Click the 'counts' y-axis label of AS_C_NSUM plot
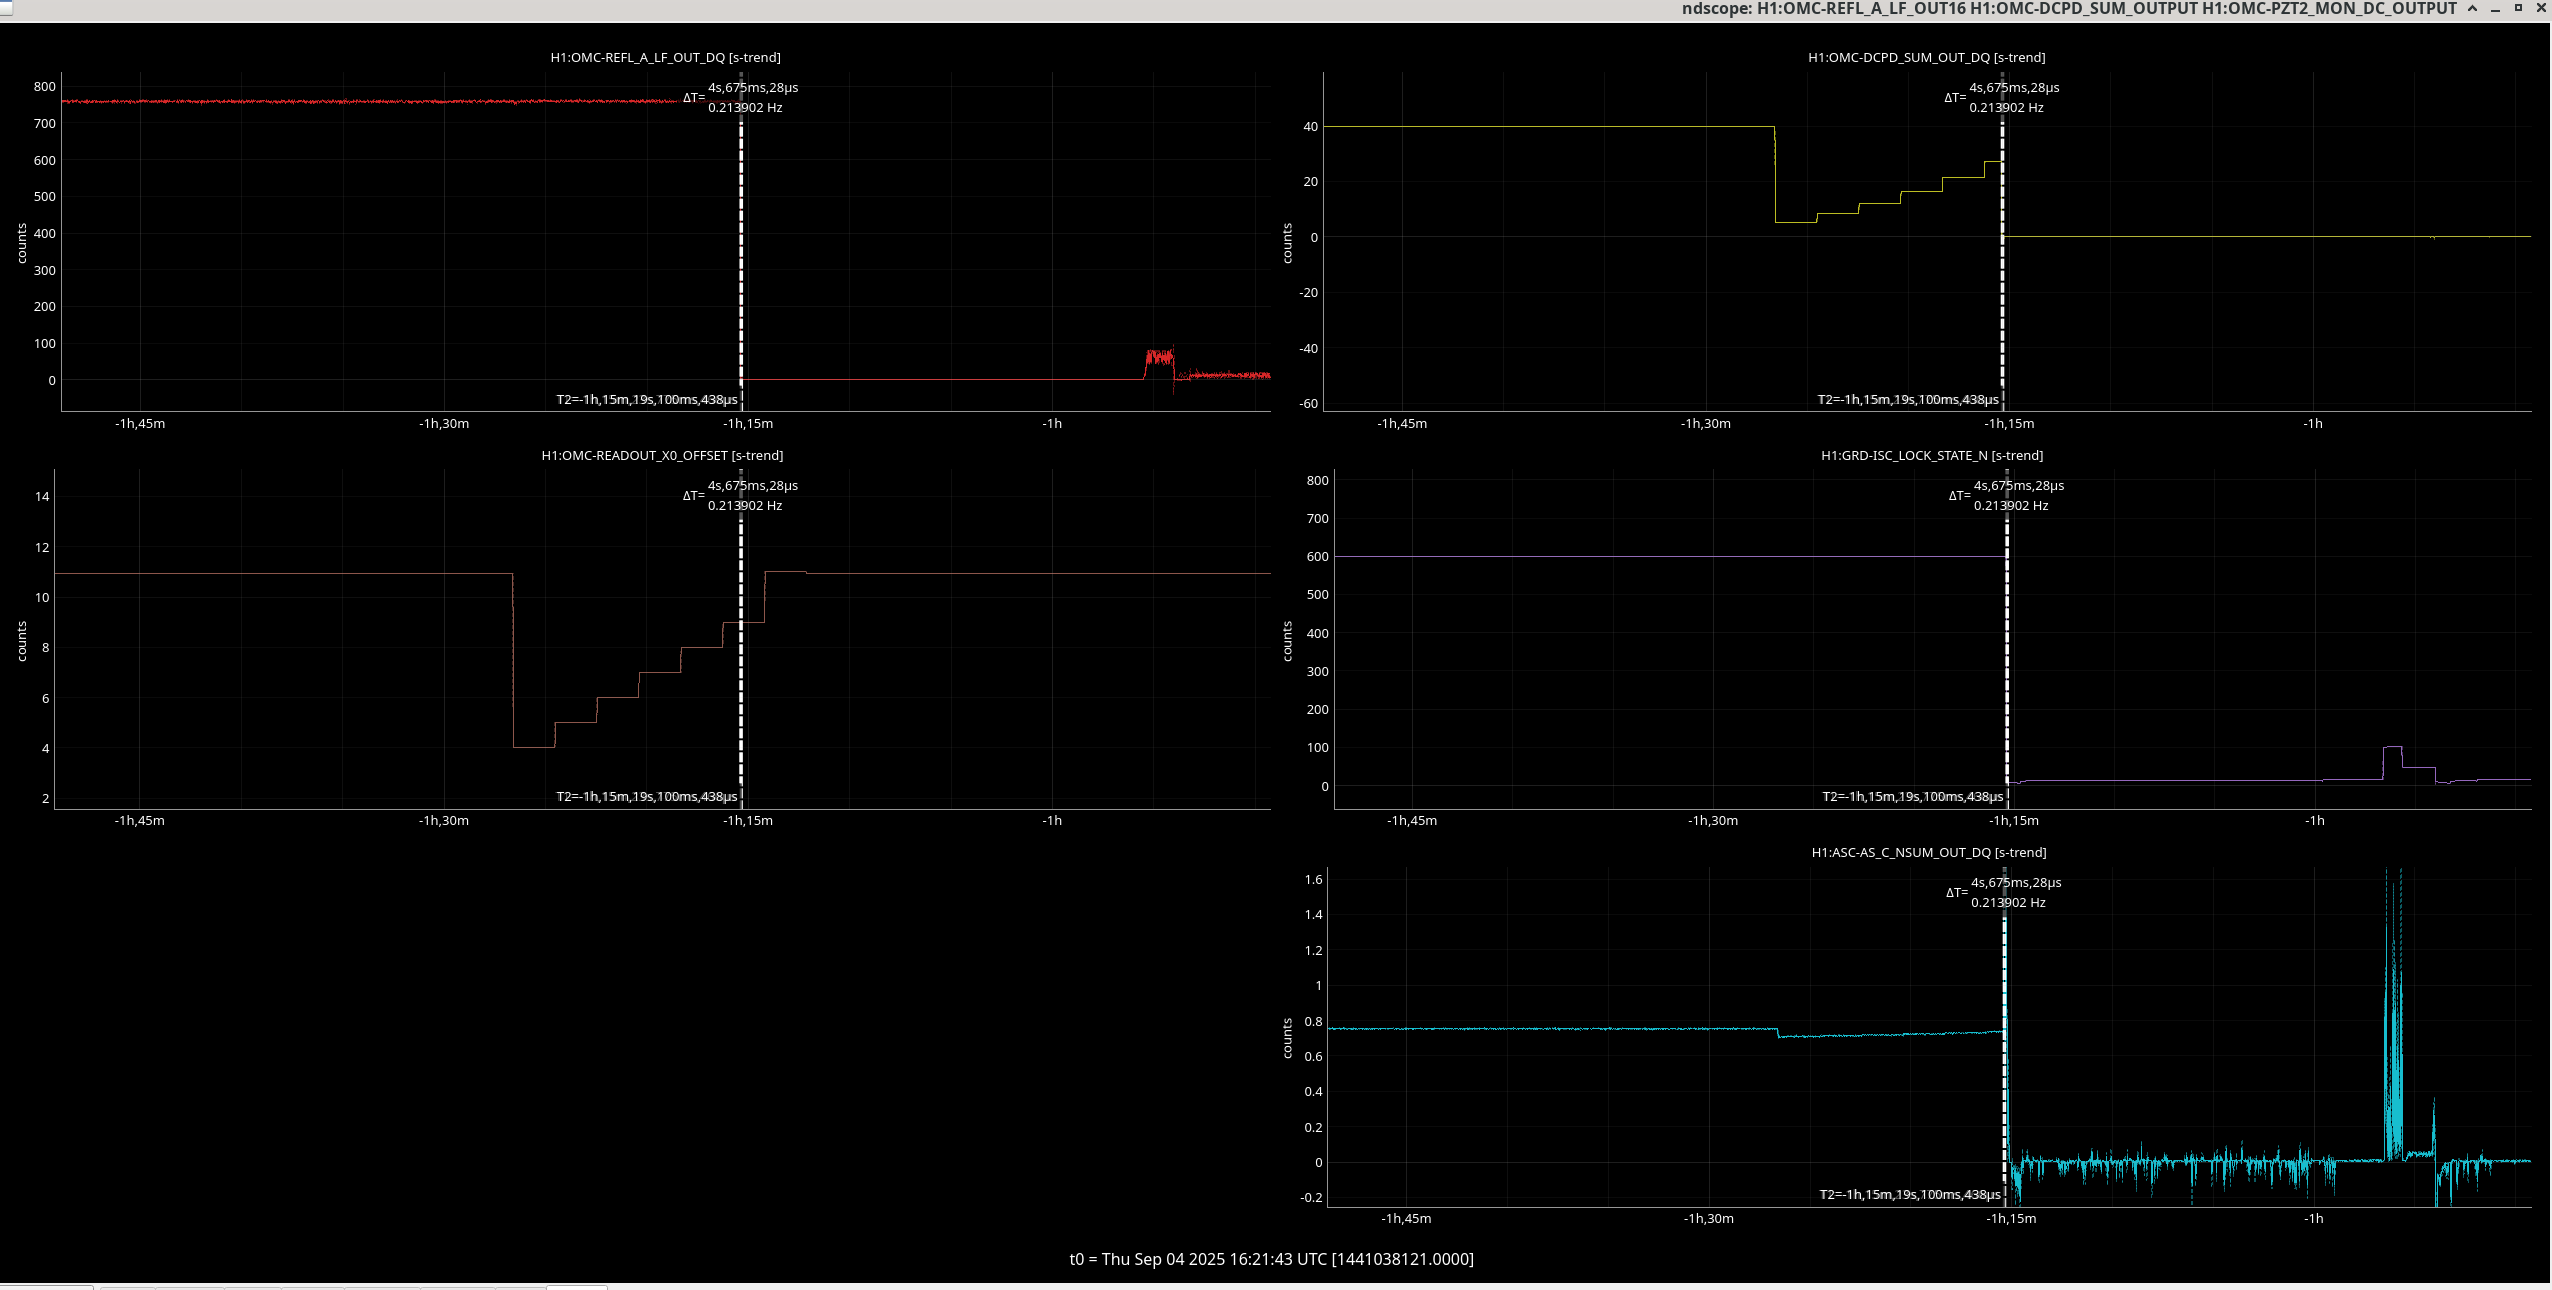 tap(1287, 1039)
